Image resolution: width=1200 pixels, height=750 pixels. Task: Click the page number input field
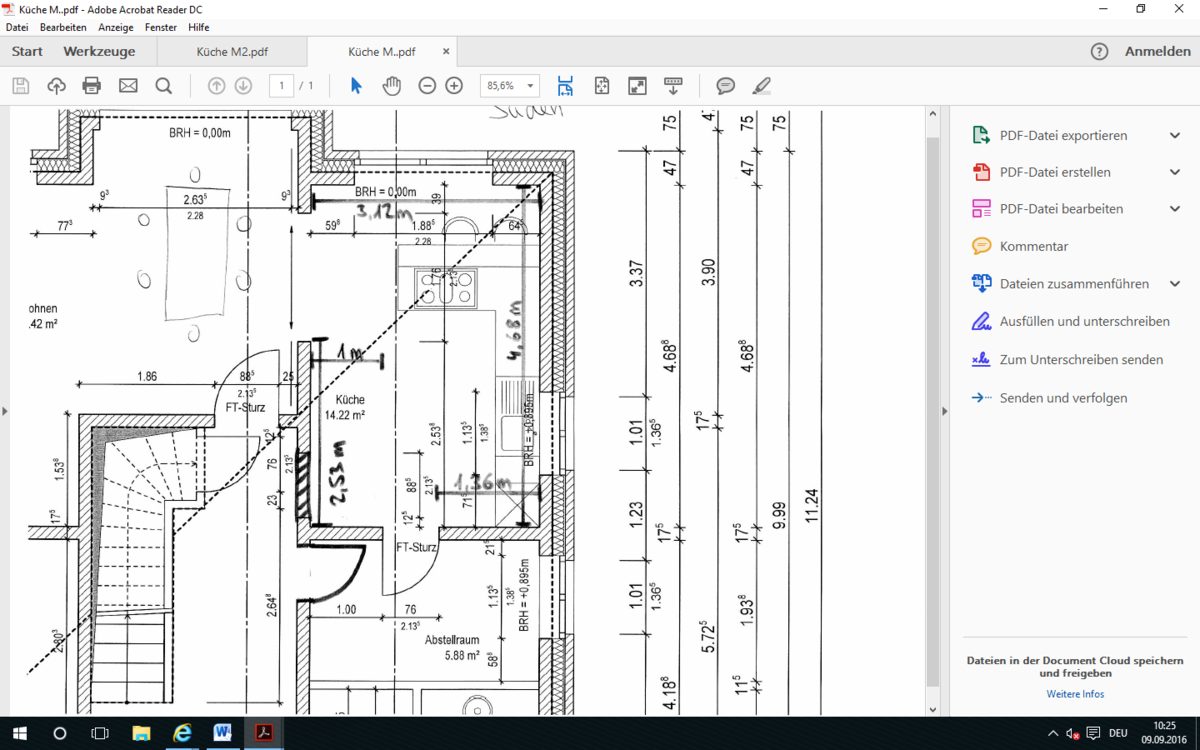(x=282, y=86)
